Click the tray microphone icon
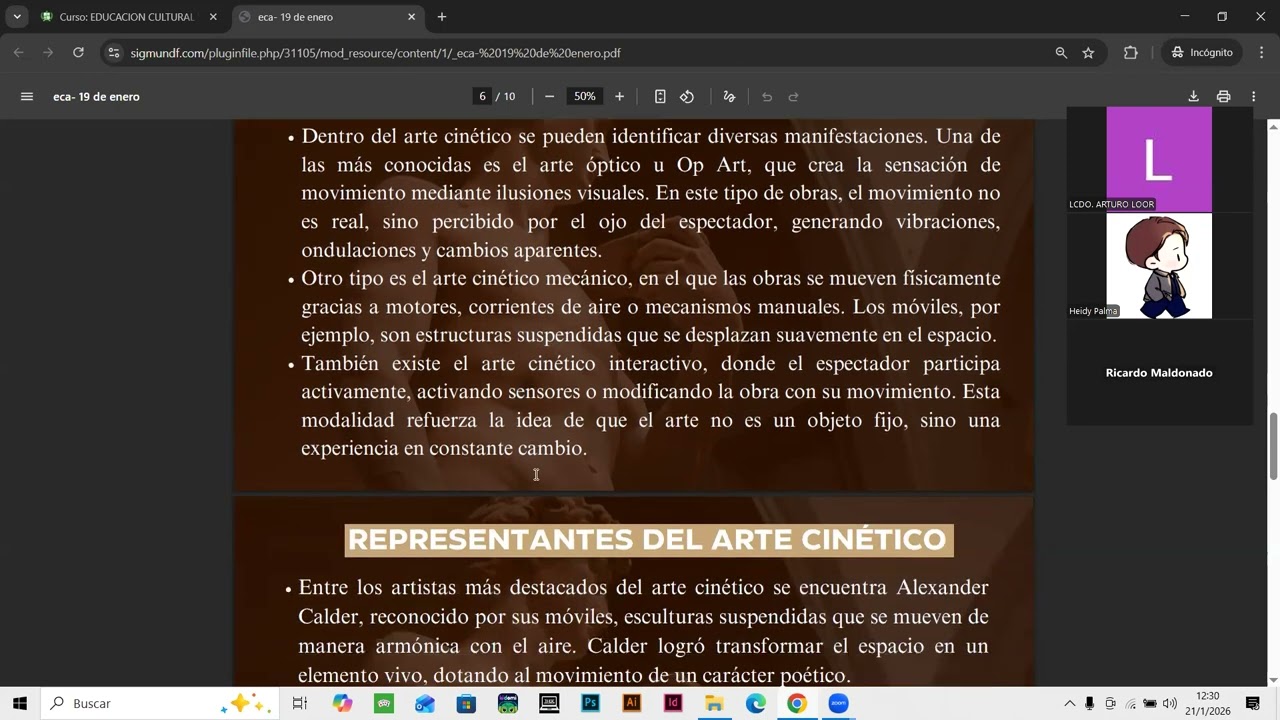This screenshot has width=1280, height=720. pos(1089,703)
